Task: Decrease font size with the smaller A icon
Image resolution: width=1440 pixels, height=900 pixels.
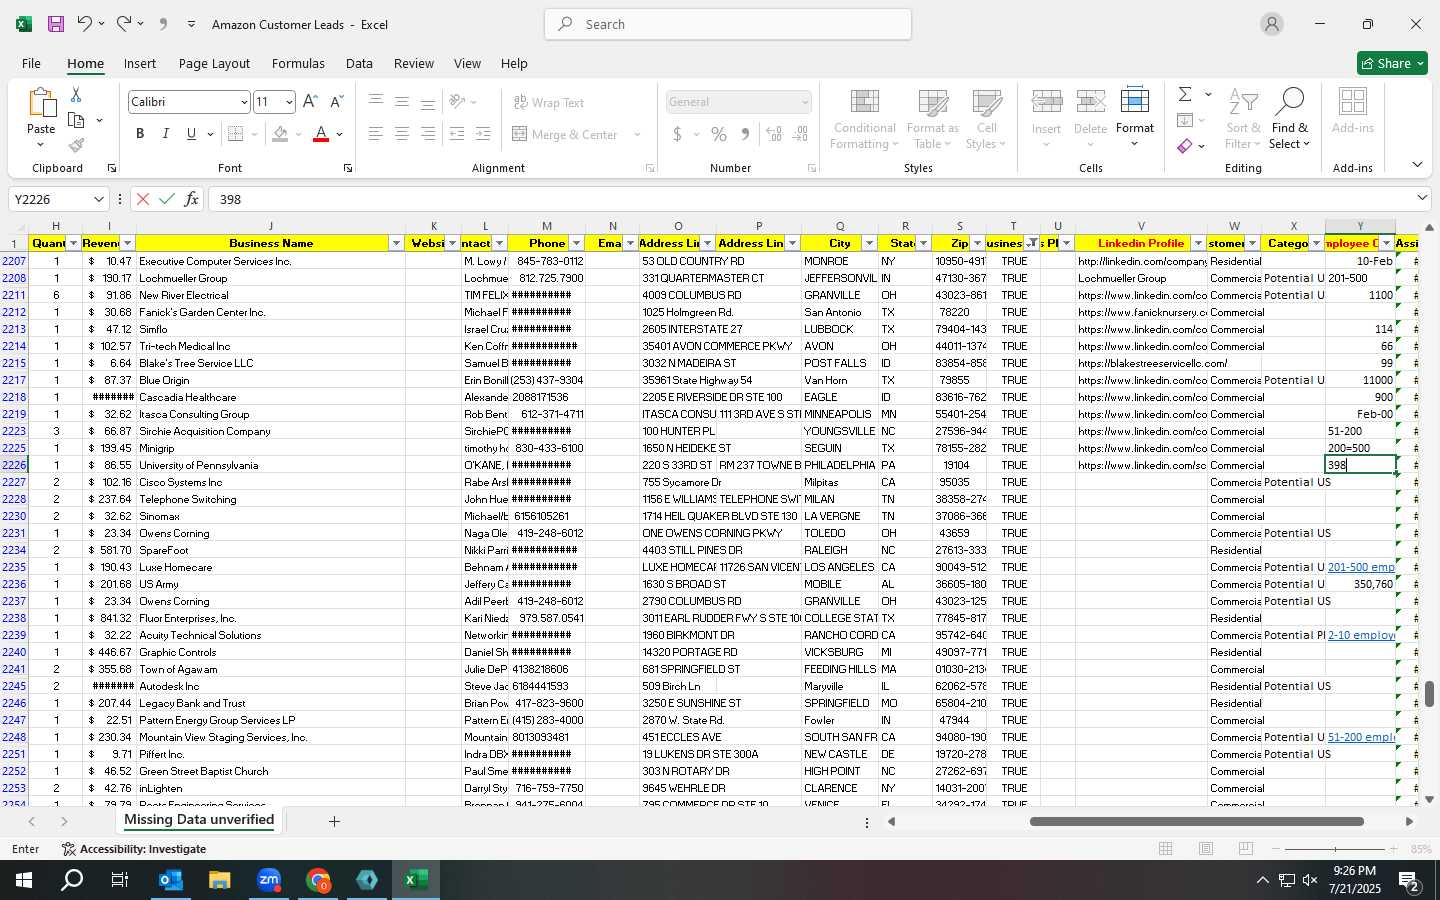Action: [336, 102]
